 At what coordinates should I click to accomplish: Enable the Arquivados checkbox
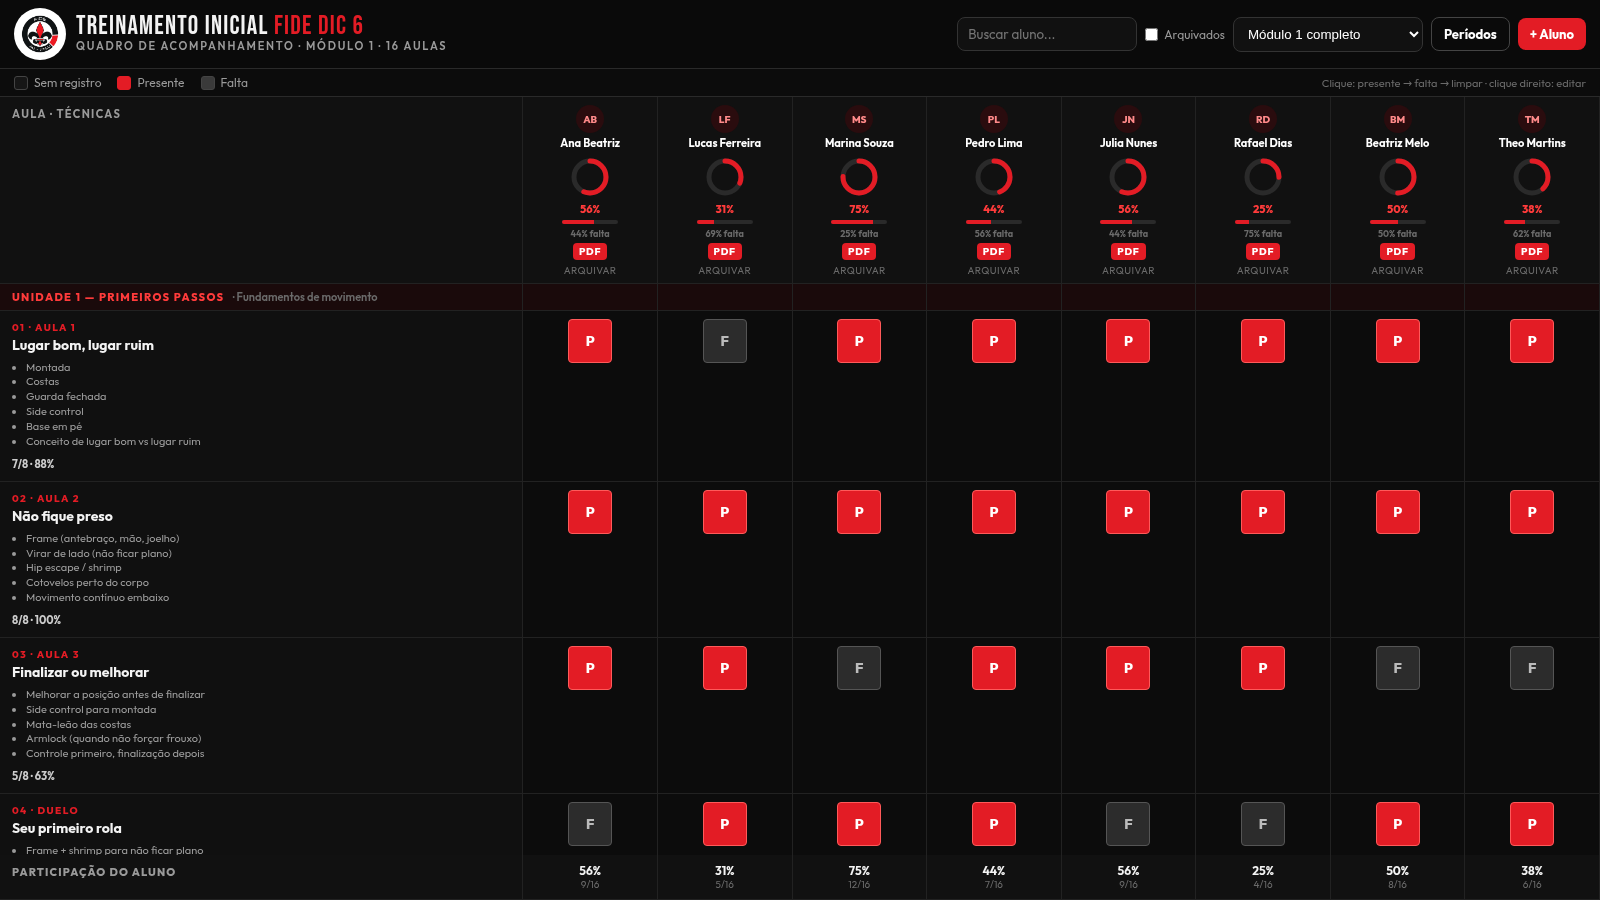(1152, 34)
